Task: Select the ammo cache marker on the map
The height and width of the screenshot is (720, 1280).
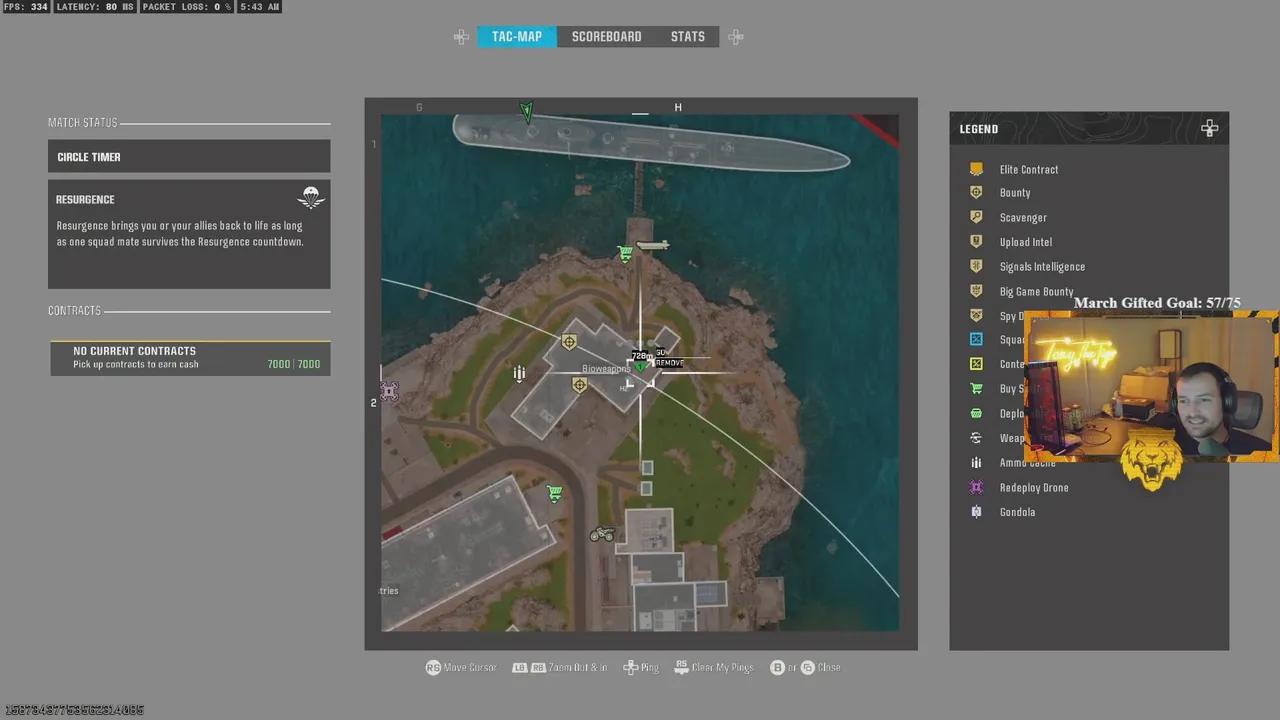Action: (x=519, y=373)
